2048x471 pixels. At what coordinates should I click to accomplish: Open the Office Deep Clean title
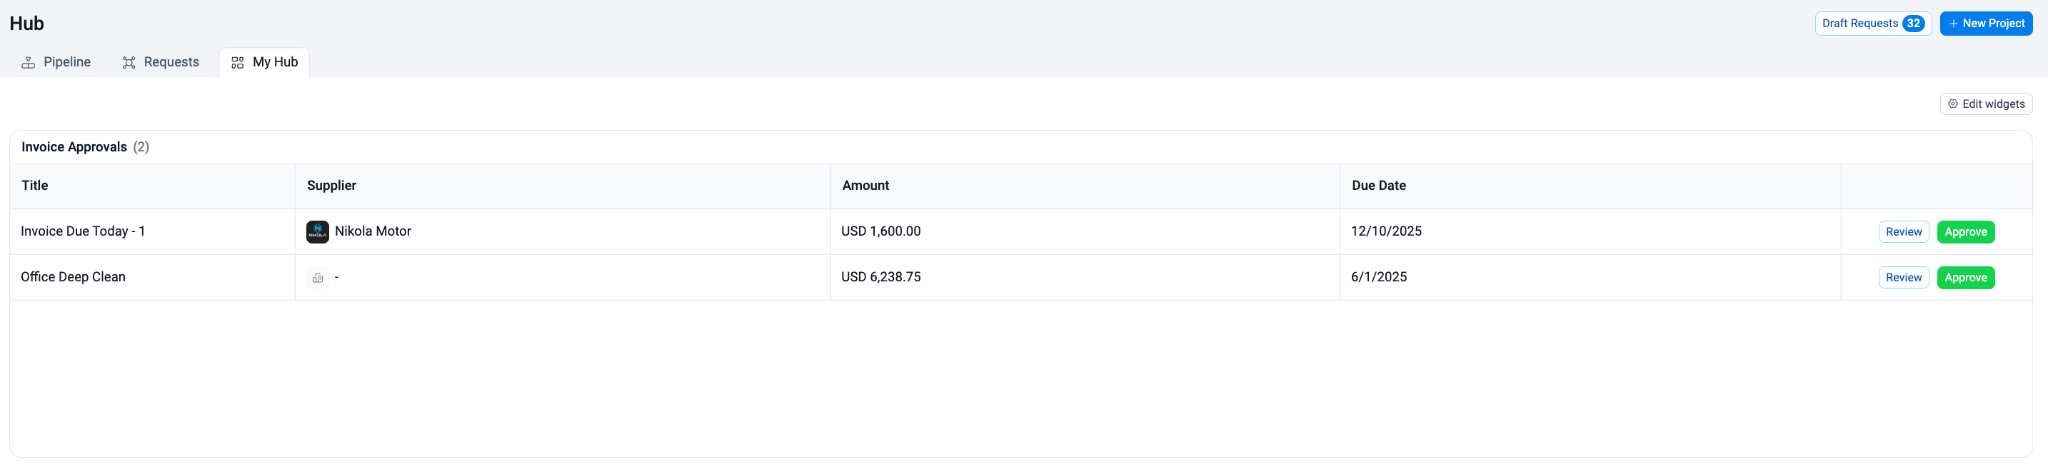point(73,278)
